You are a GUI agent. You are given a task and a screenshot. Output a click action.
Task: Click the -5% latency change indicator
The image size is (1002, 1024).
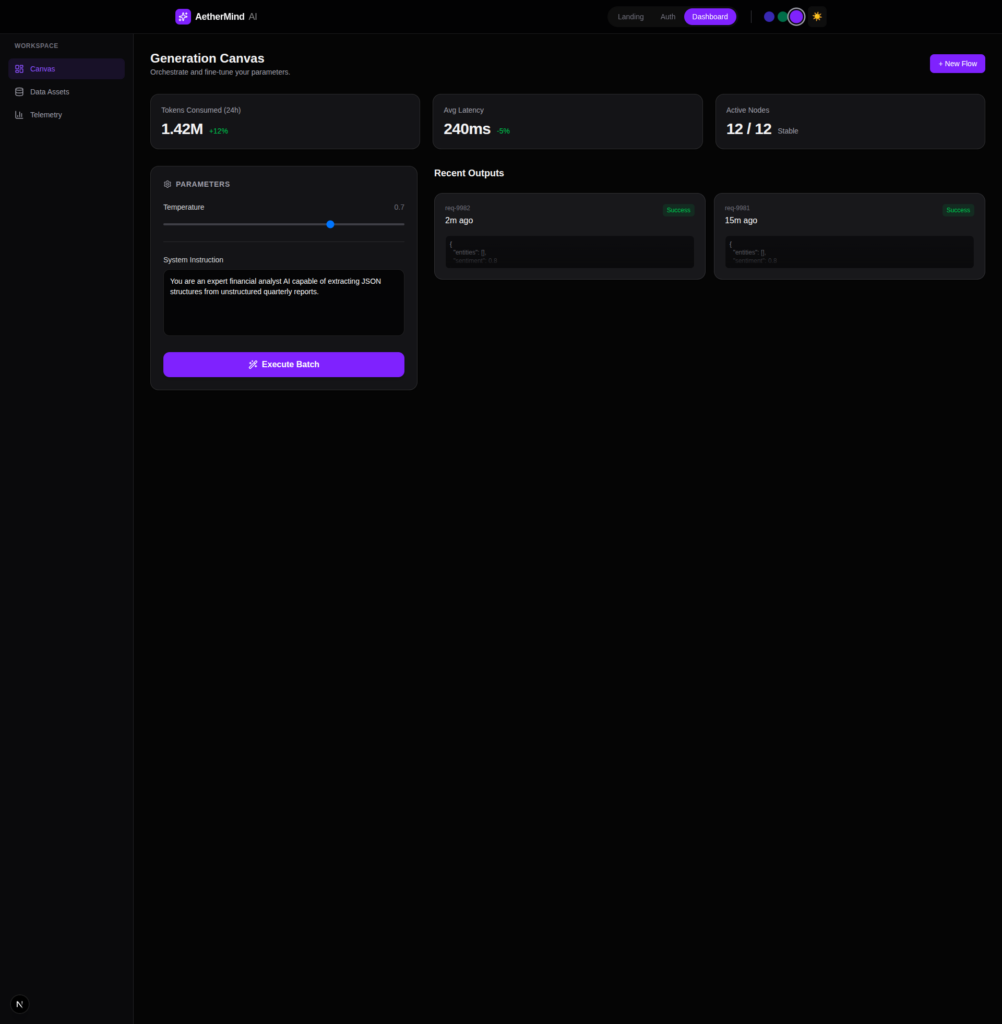coord(503,131)
